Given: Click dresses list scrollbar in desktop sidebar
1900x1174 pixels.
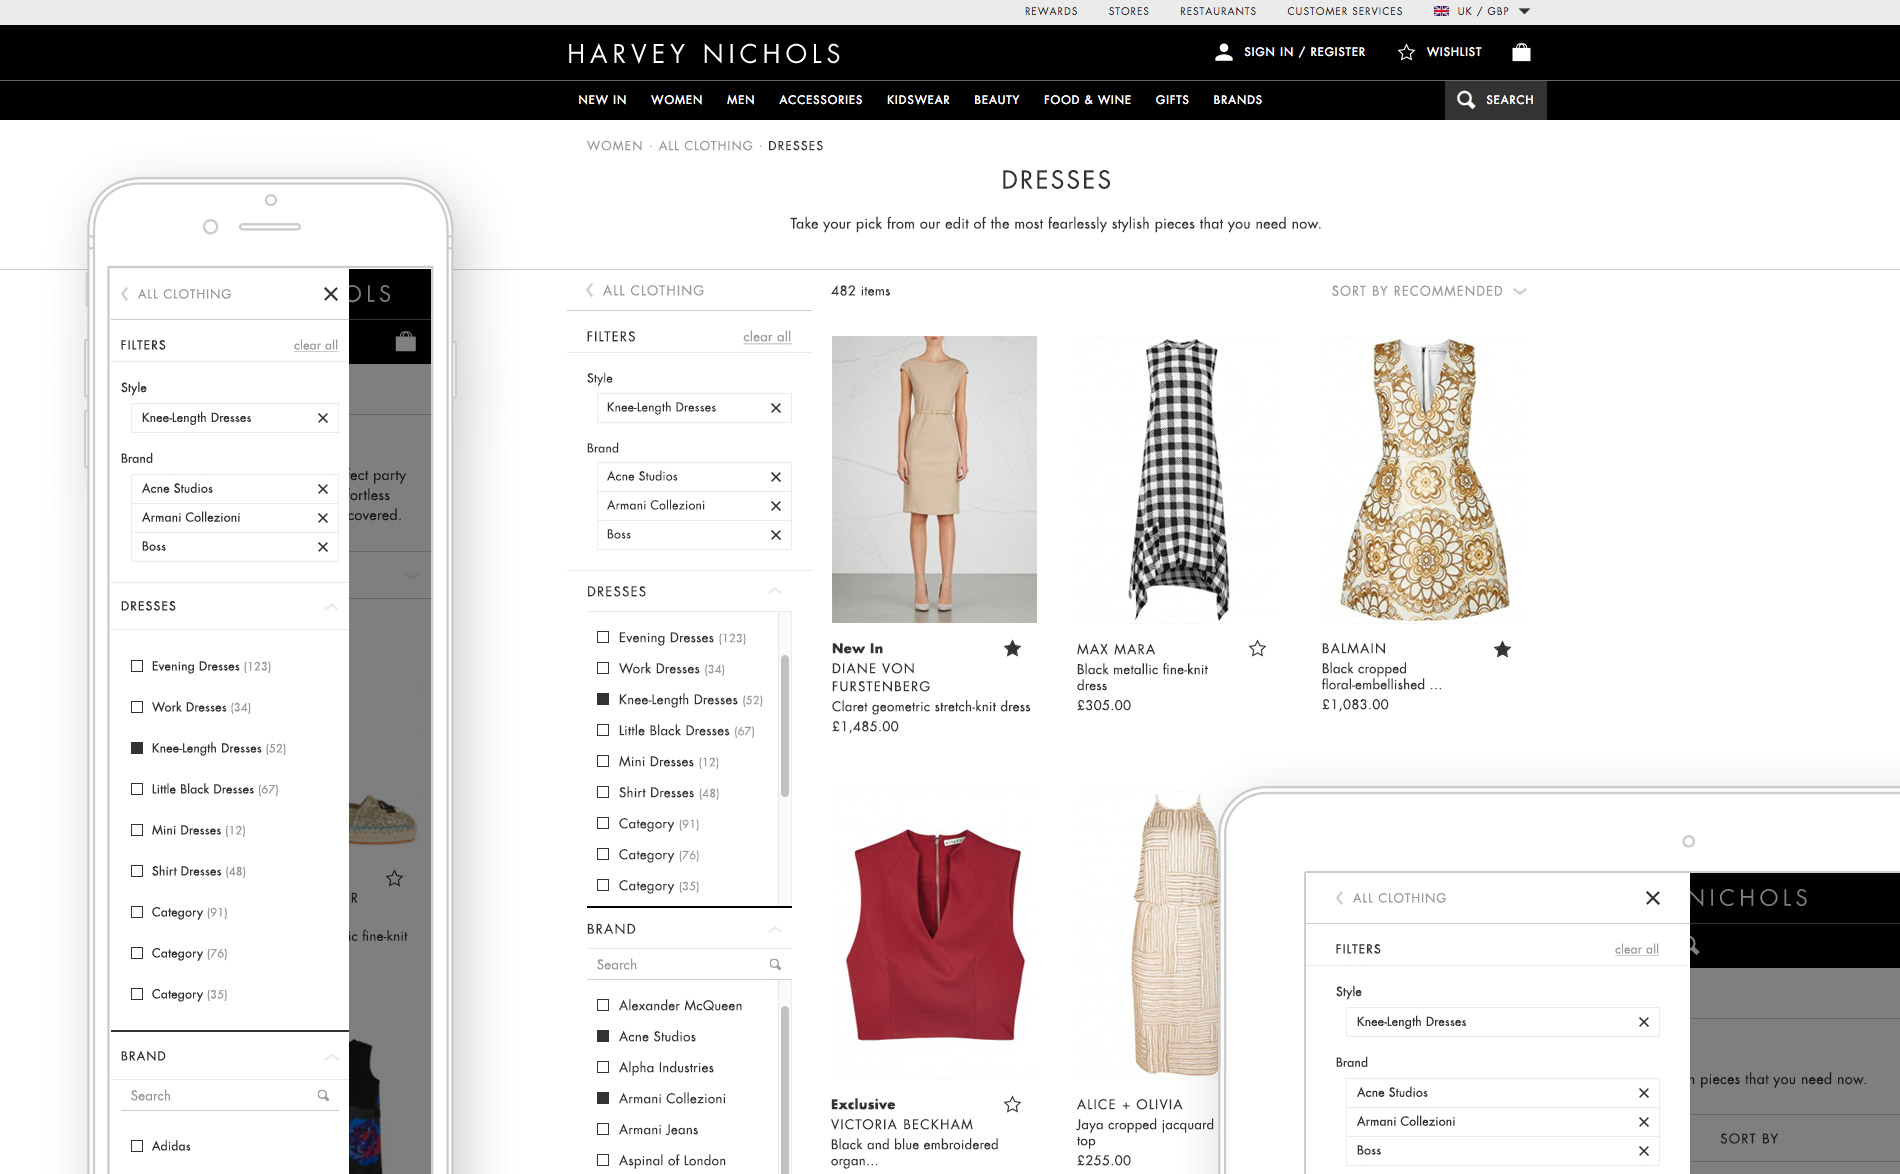Looking at the screenshot, I should 785,726.
